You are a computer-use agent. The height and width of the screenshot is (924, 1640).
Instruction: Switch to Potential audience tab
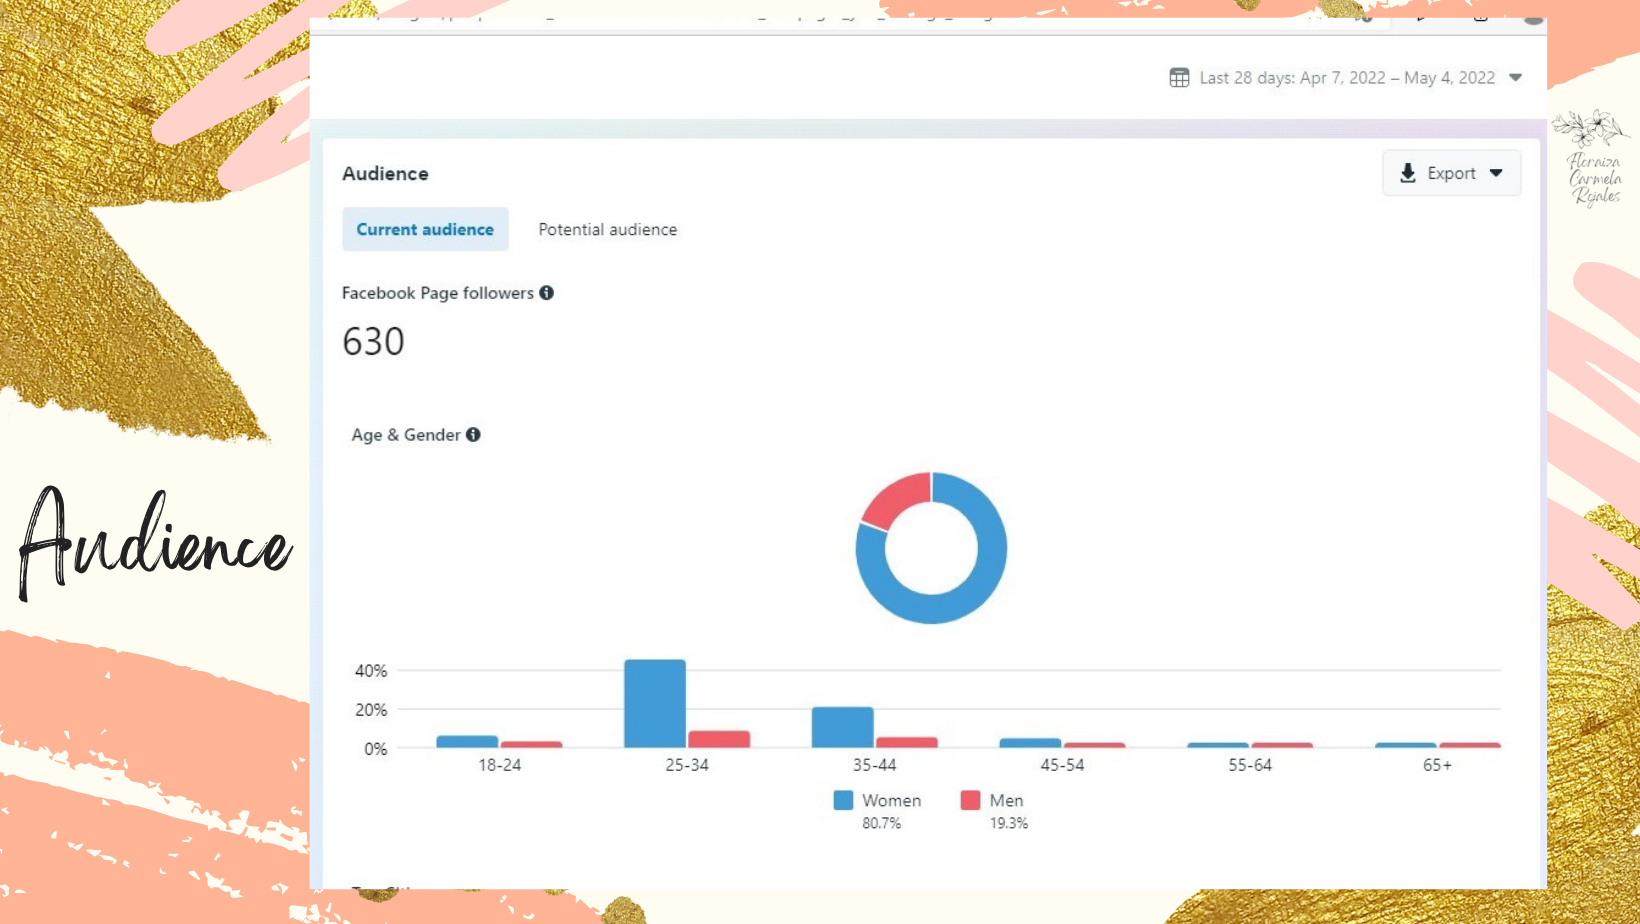coord(608,229)
